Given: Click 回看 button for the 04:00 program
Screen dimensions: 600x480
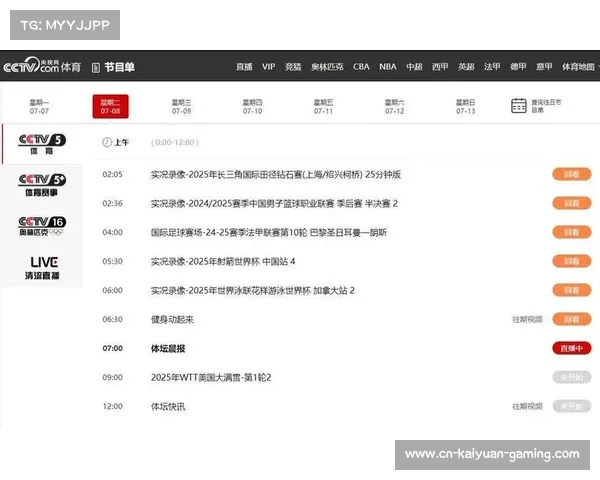Looking at the screenshot, I should pyautogui.click(x=572, y=232).
